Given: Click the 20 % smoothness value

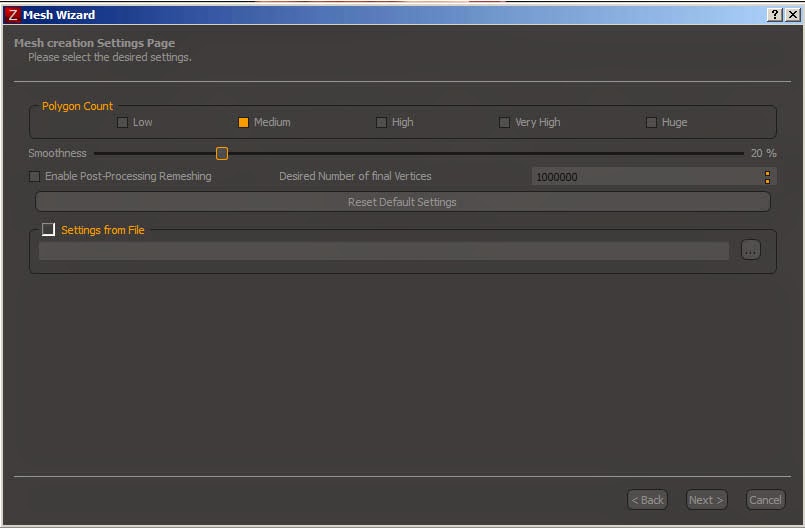Looking at the screenshot, I should click(x=763, y=153).
